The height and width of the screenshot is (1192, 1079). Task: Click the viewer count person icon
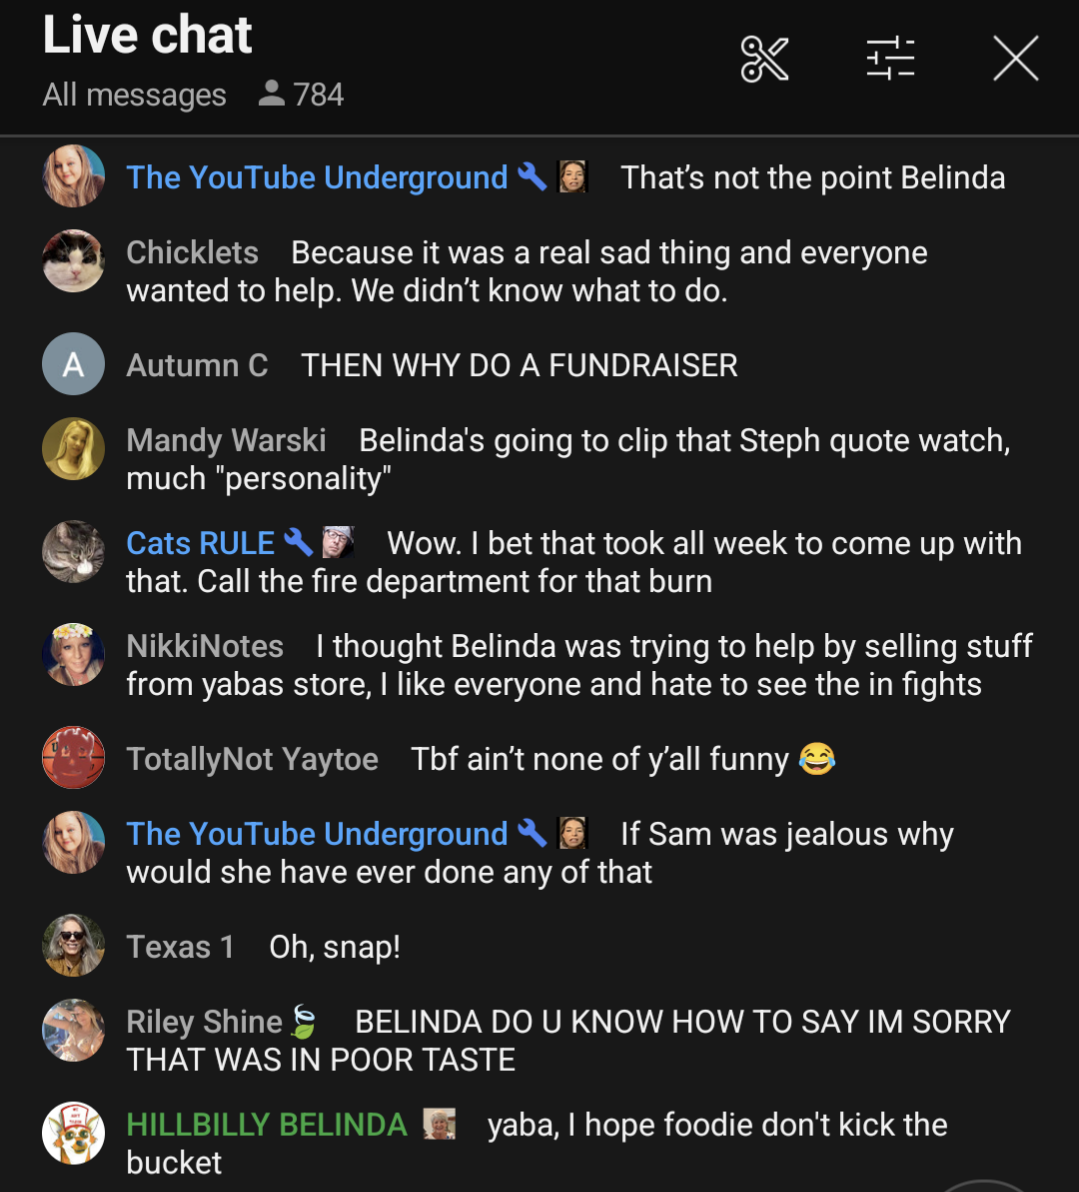click(x=271, y=94)
